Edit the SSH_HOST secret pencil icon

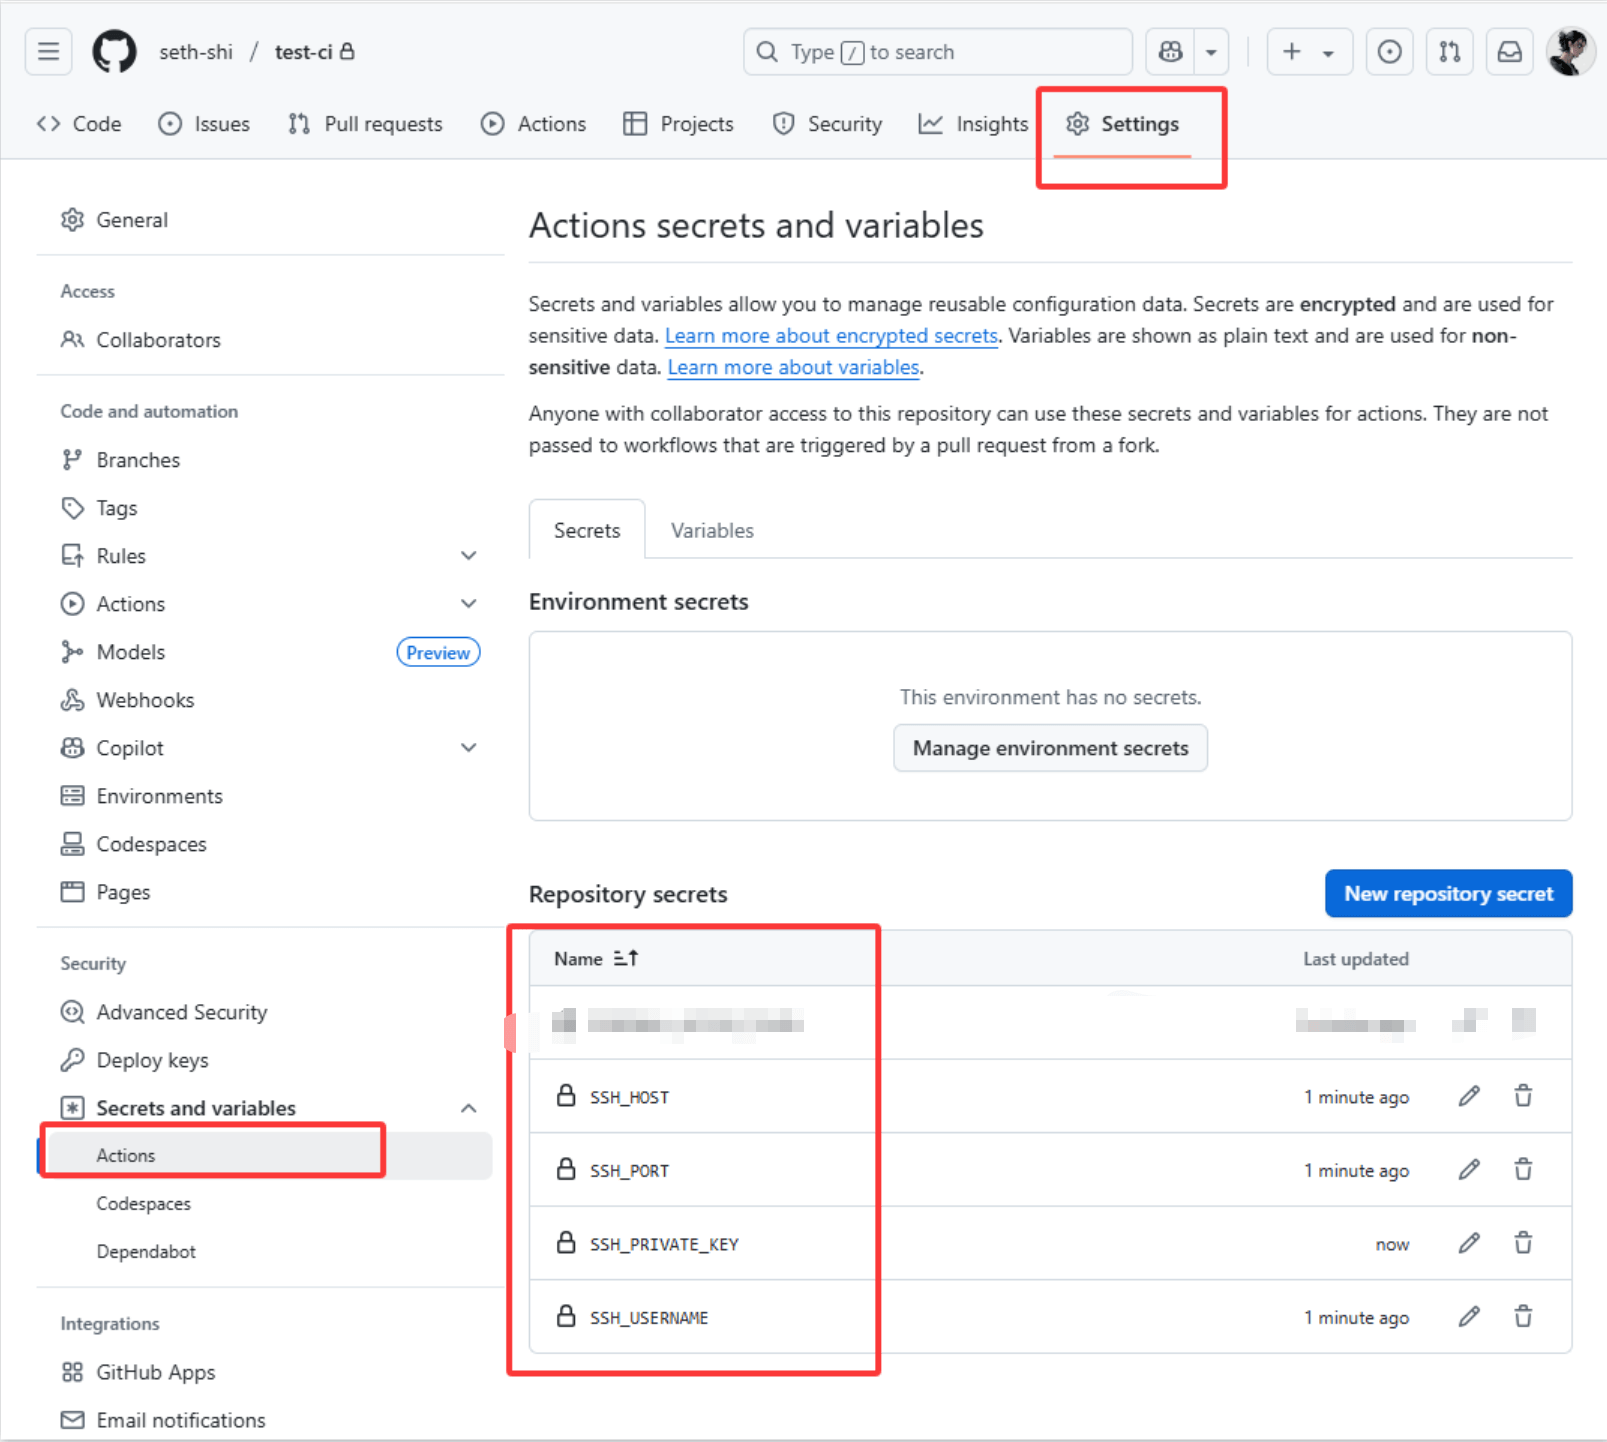coord(1469,1097)
